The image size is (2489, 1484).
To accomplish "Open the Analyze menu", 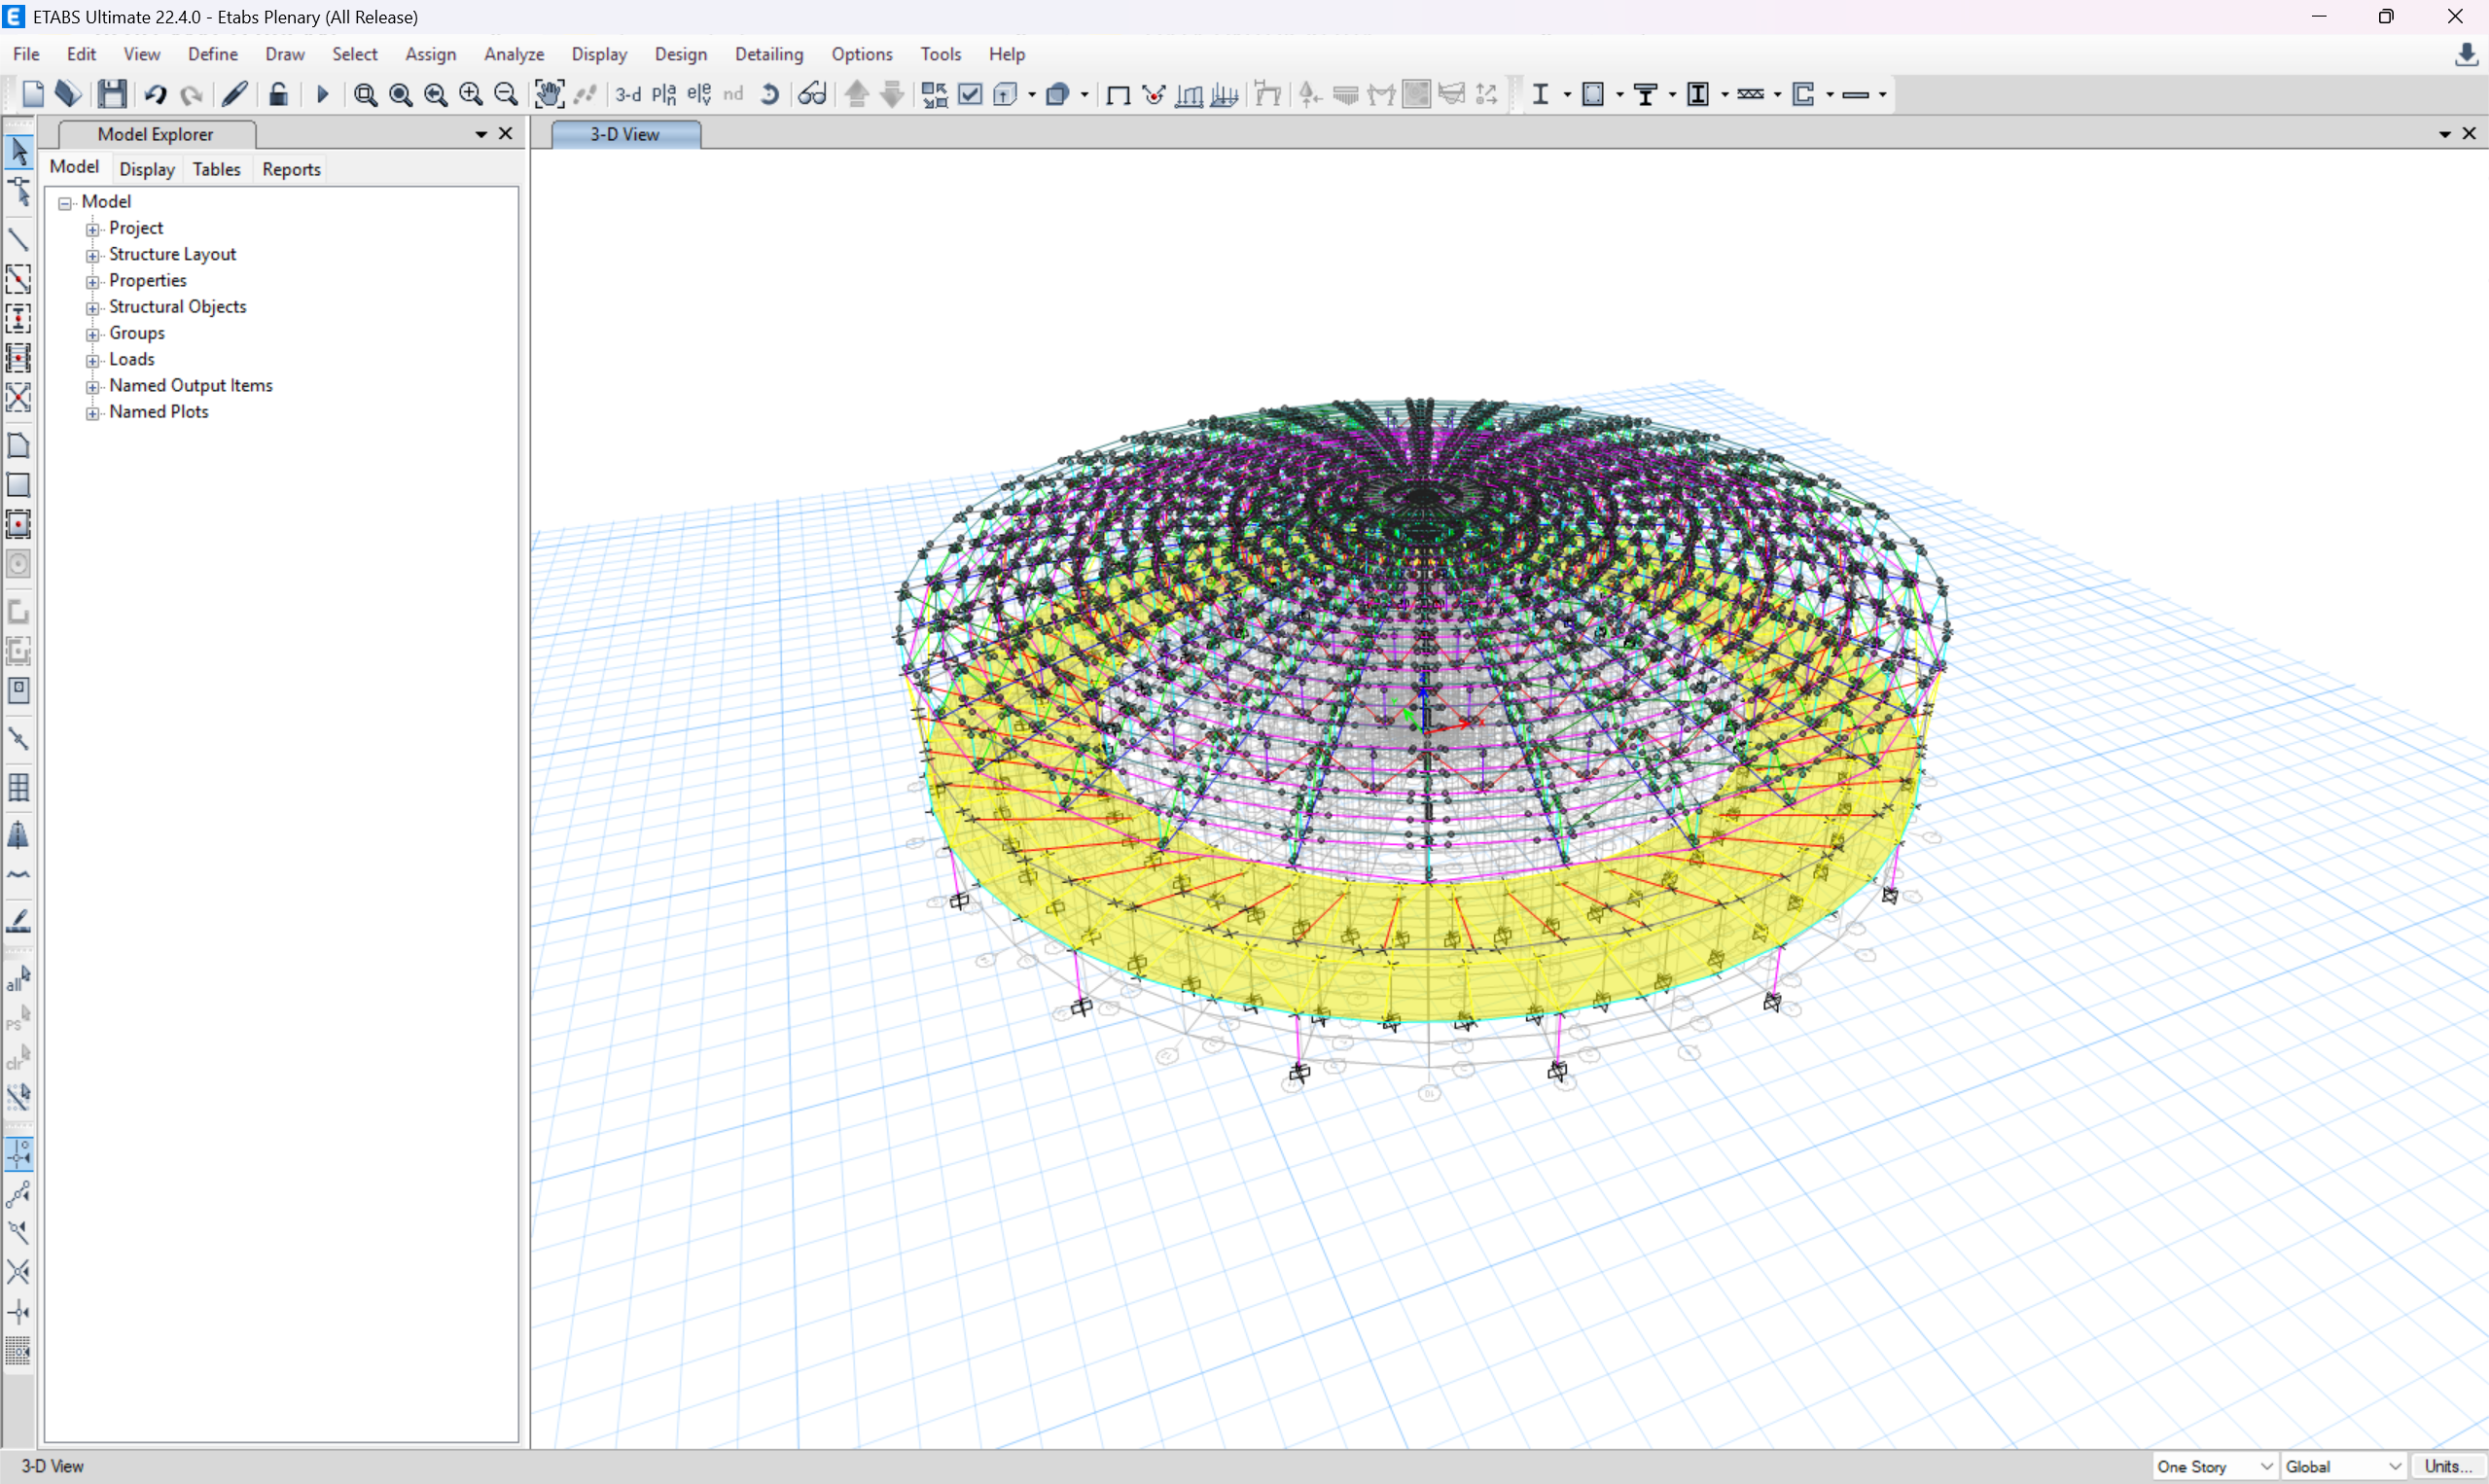I will (x=513, y=54).
